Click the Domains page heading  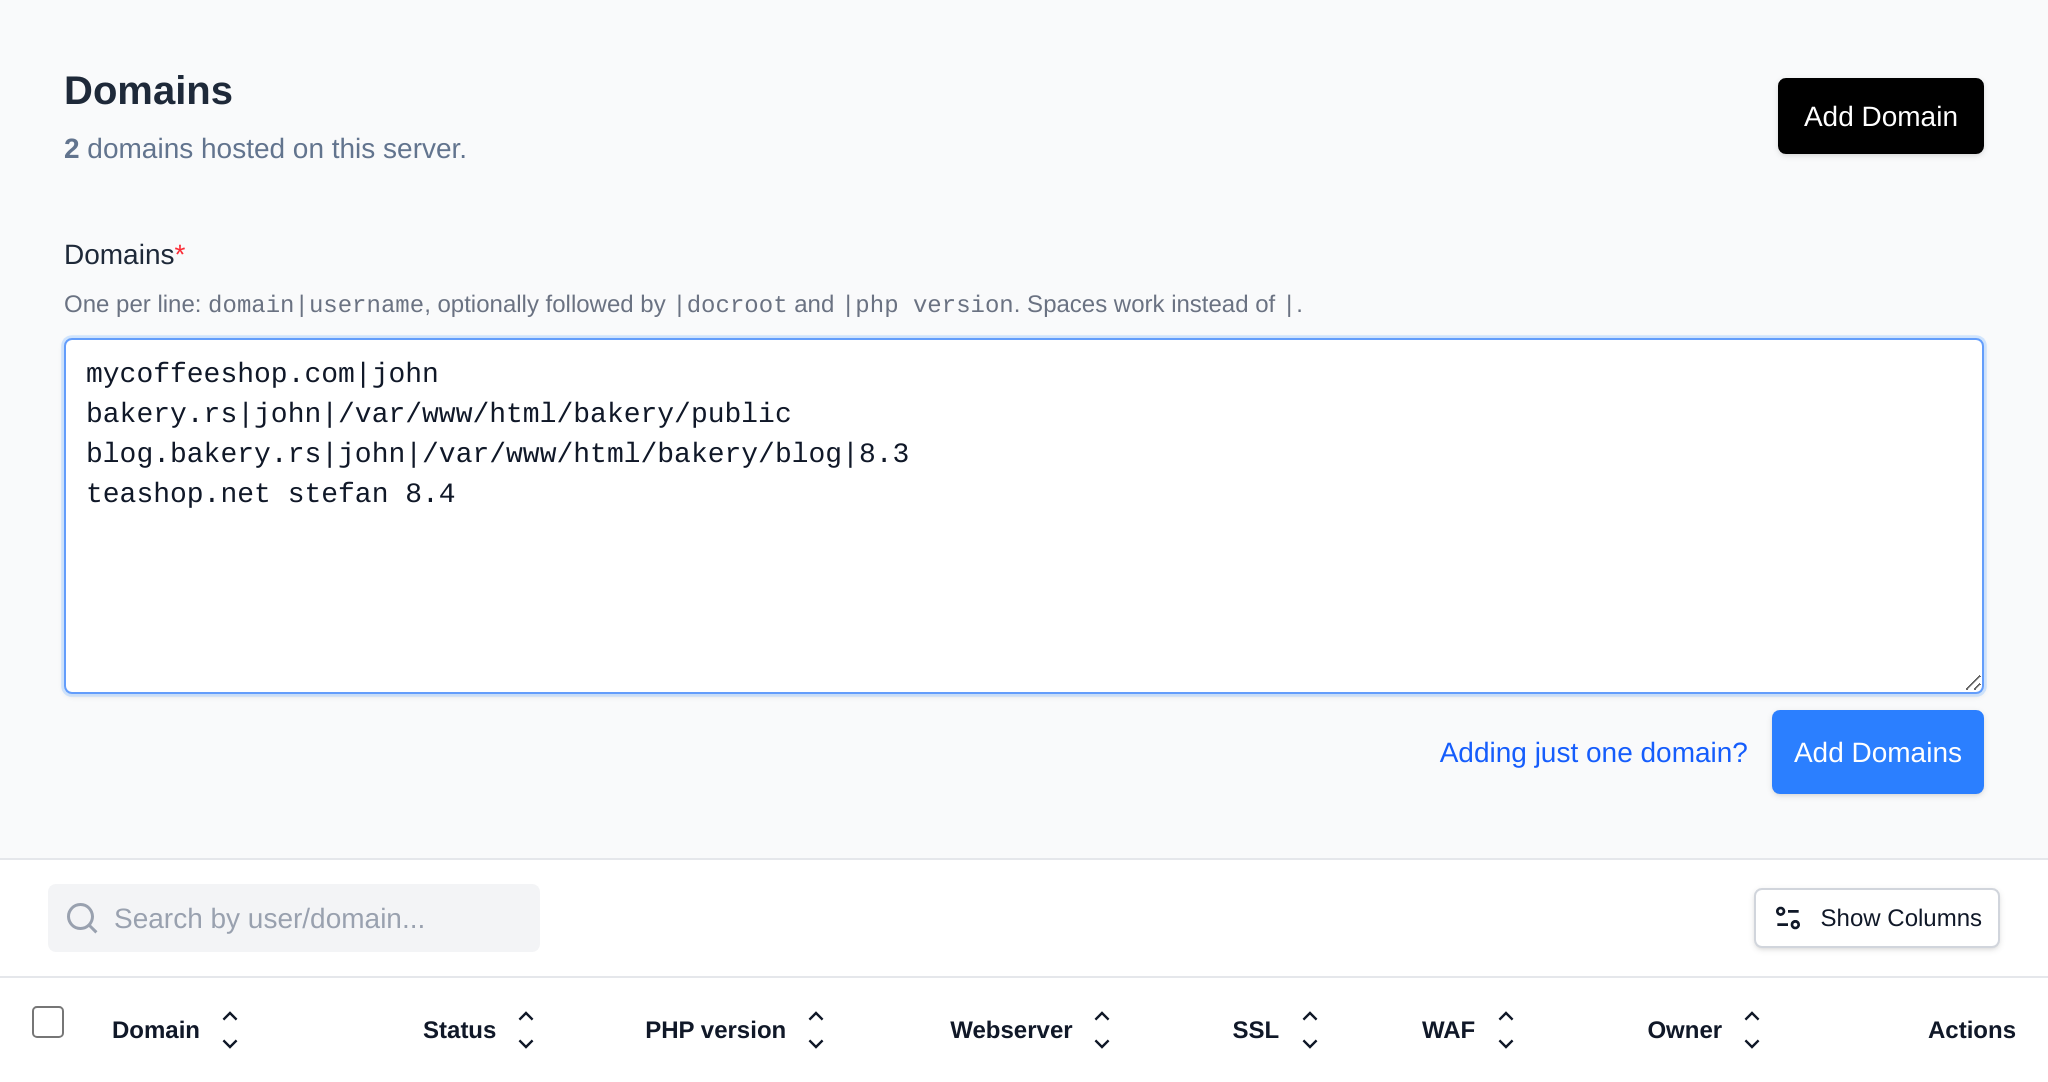tap(148, 91)
